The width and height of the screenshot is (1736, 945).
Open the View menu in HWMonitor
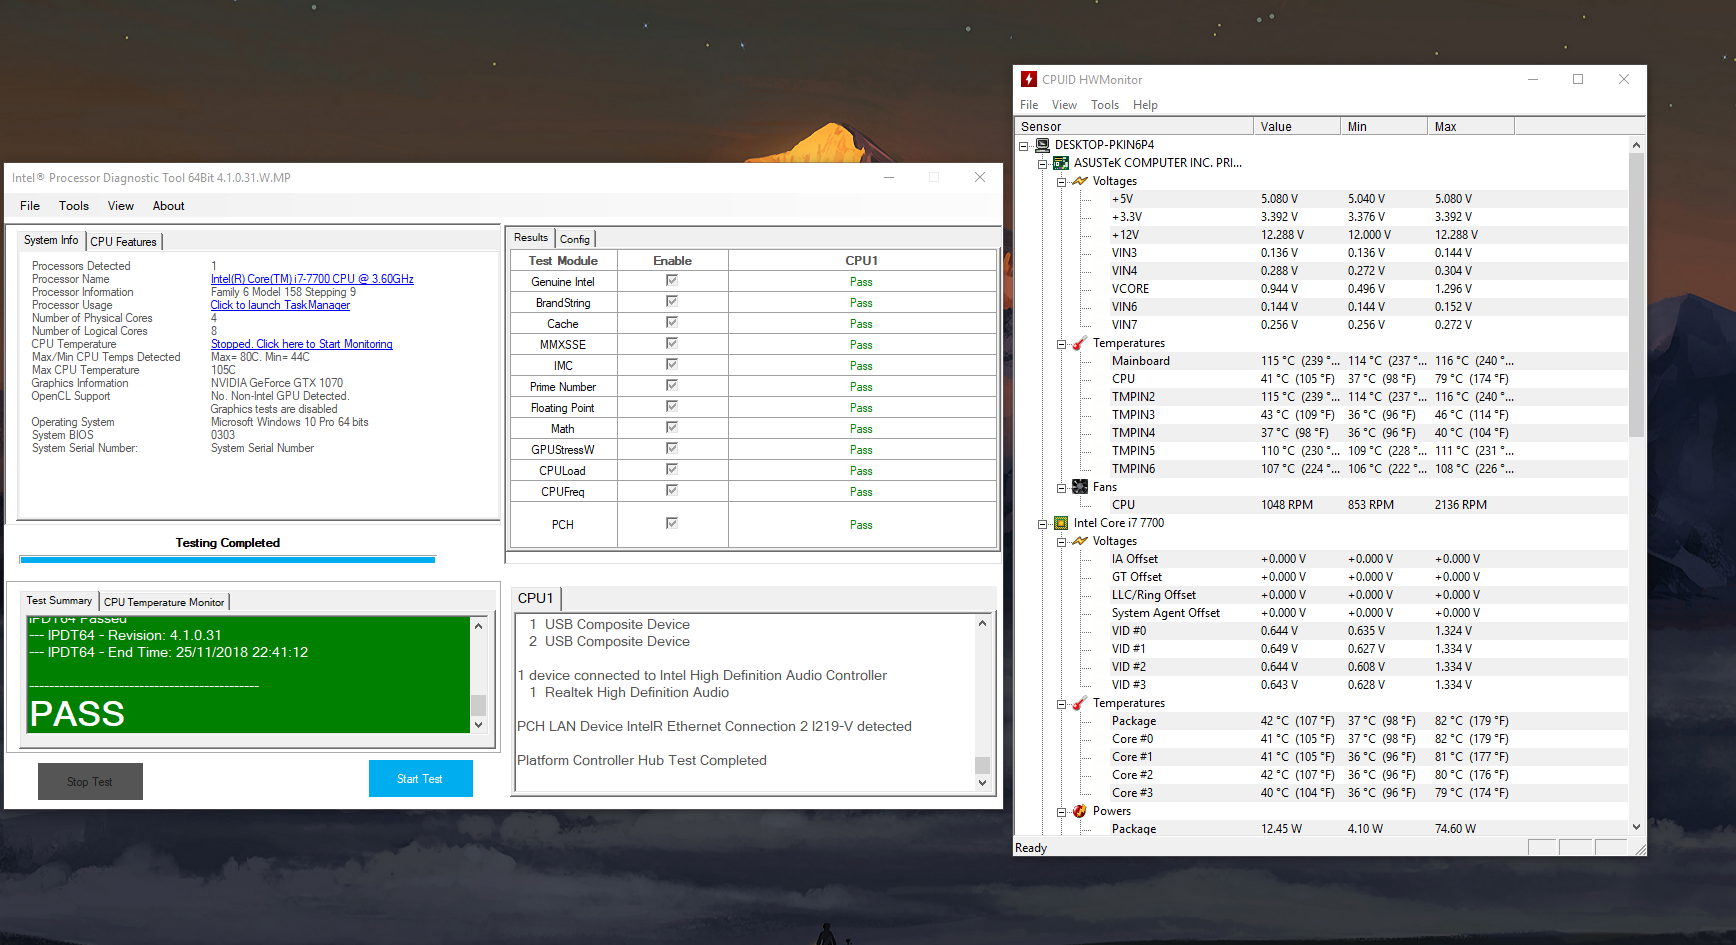coord(1064,105)
